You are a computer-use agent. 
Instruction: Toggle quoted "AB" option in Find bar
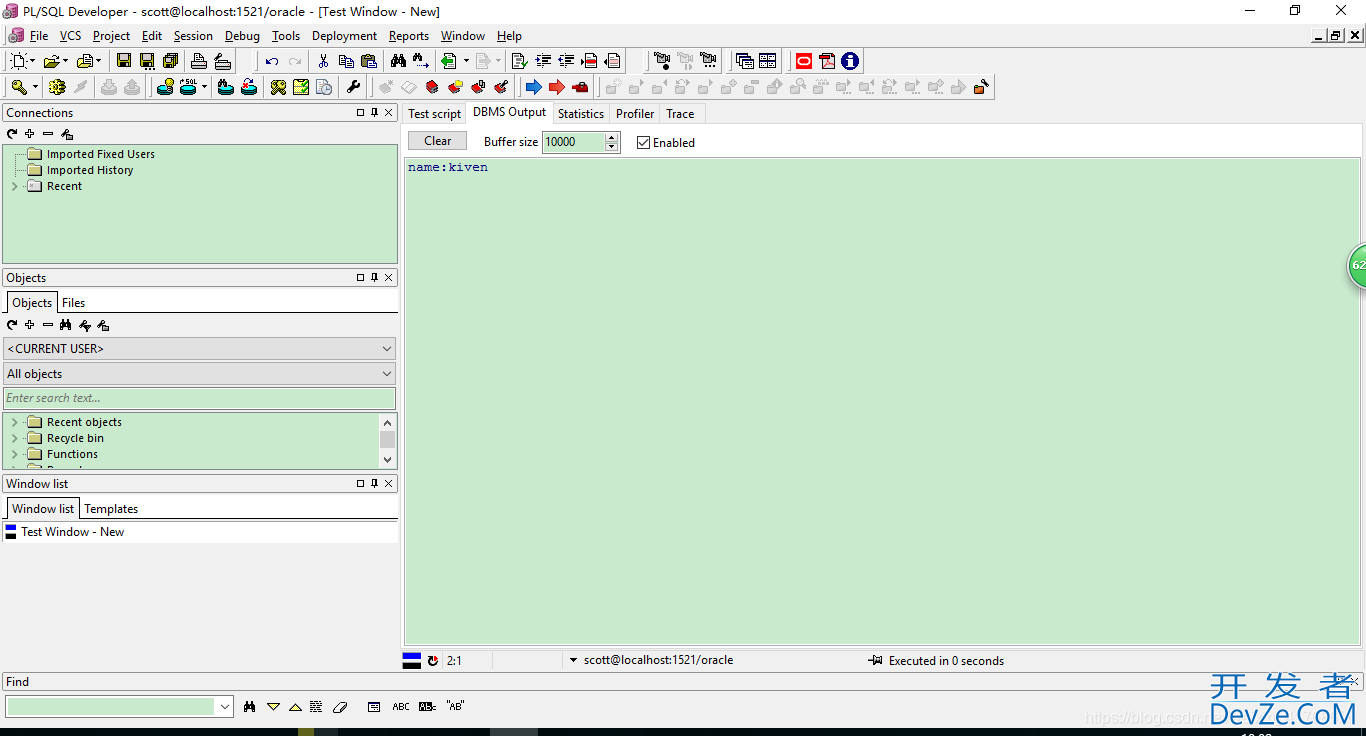coord(455,707)
